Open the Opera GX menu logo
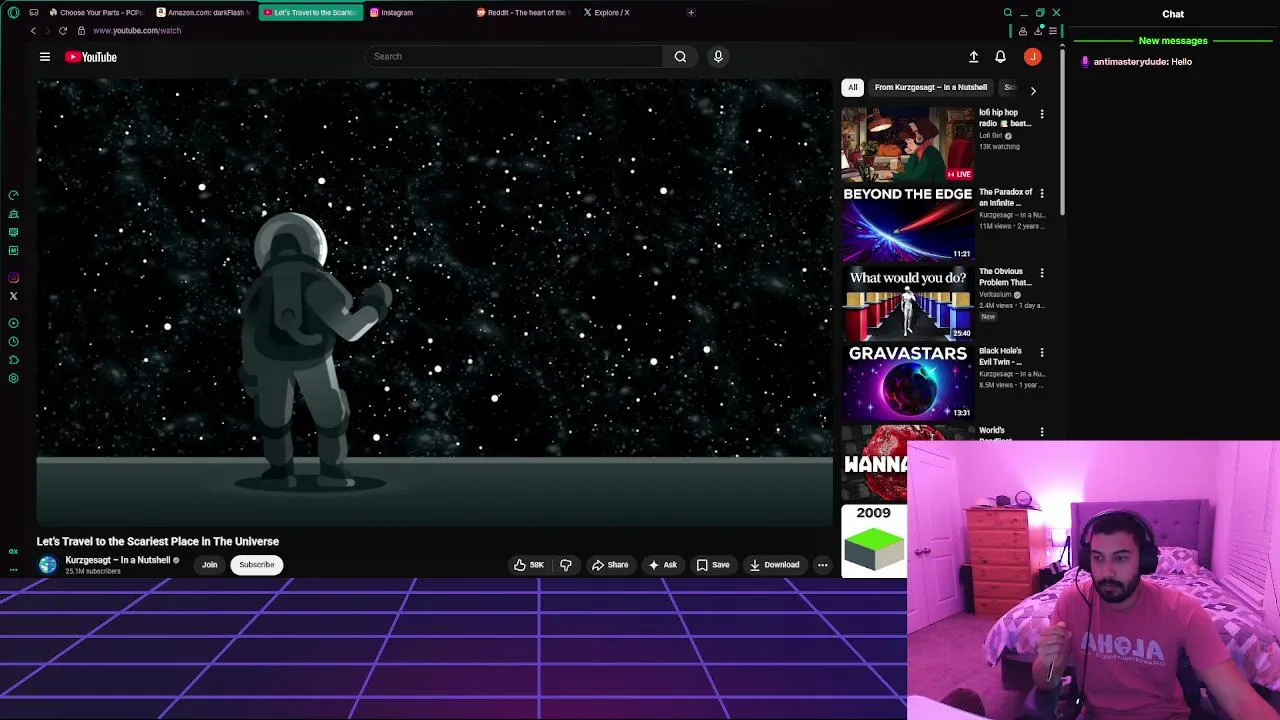The width and height of the screenshot is (1280, 720). (x=13, y=12)
